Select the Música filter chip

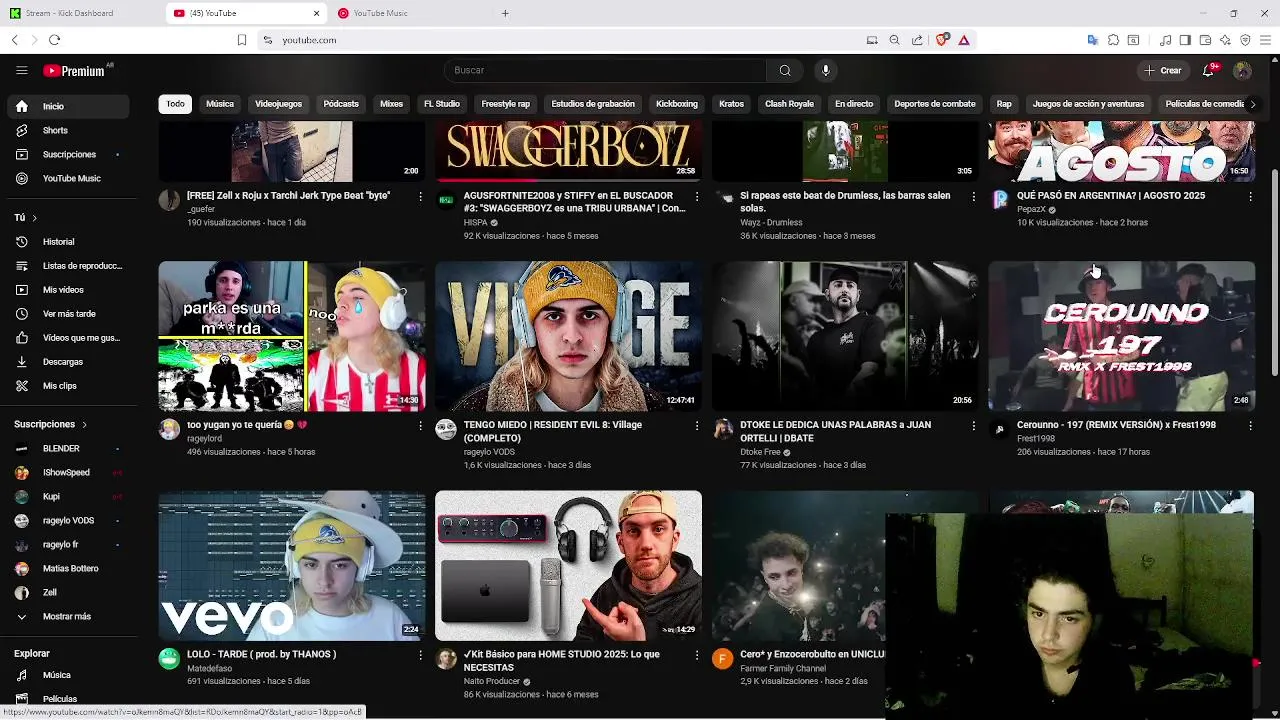pos(220,104)
